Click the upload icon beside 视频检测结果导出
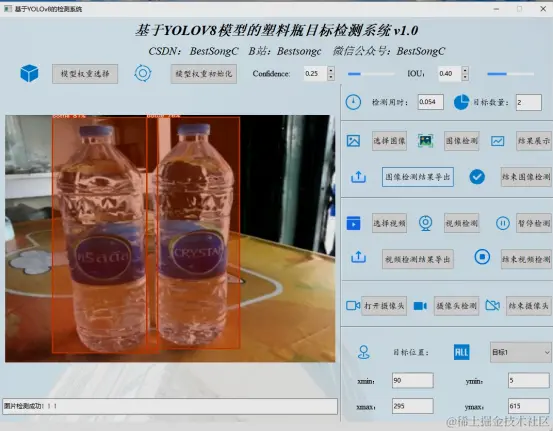This screenshot has height=432, width=554. 358,257
